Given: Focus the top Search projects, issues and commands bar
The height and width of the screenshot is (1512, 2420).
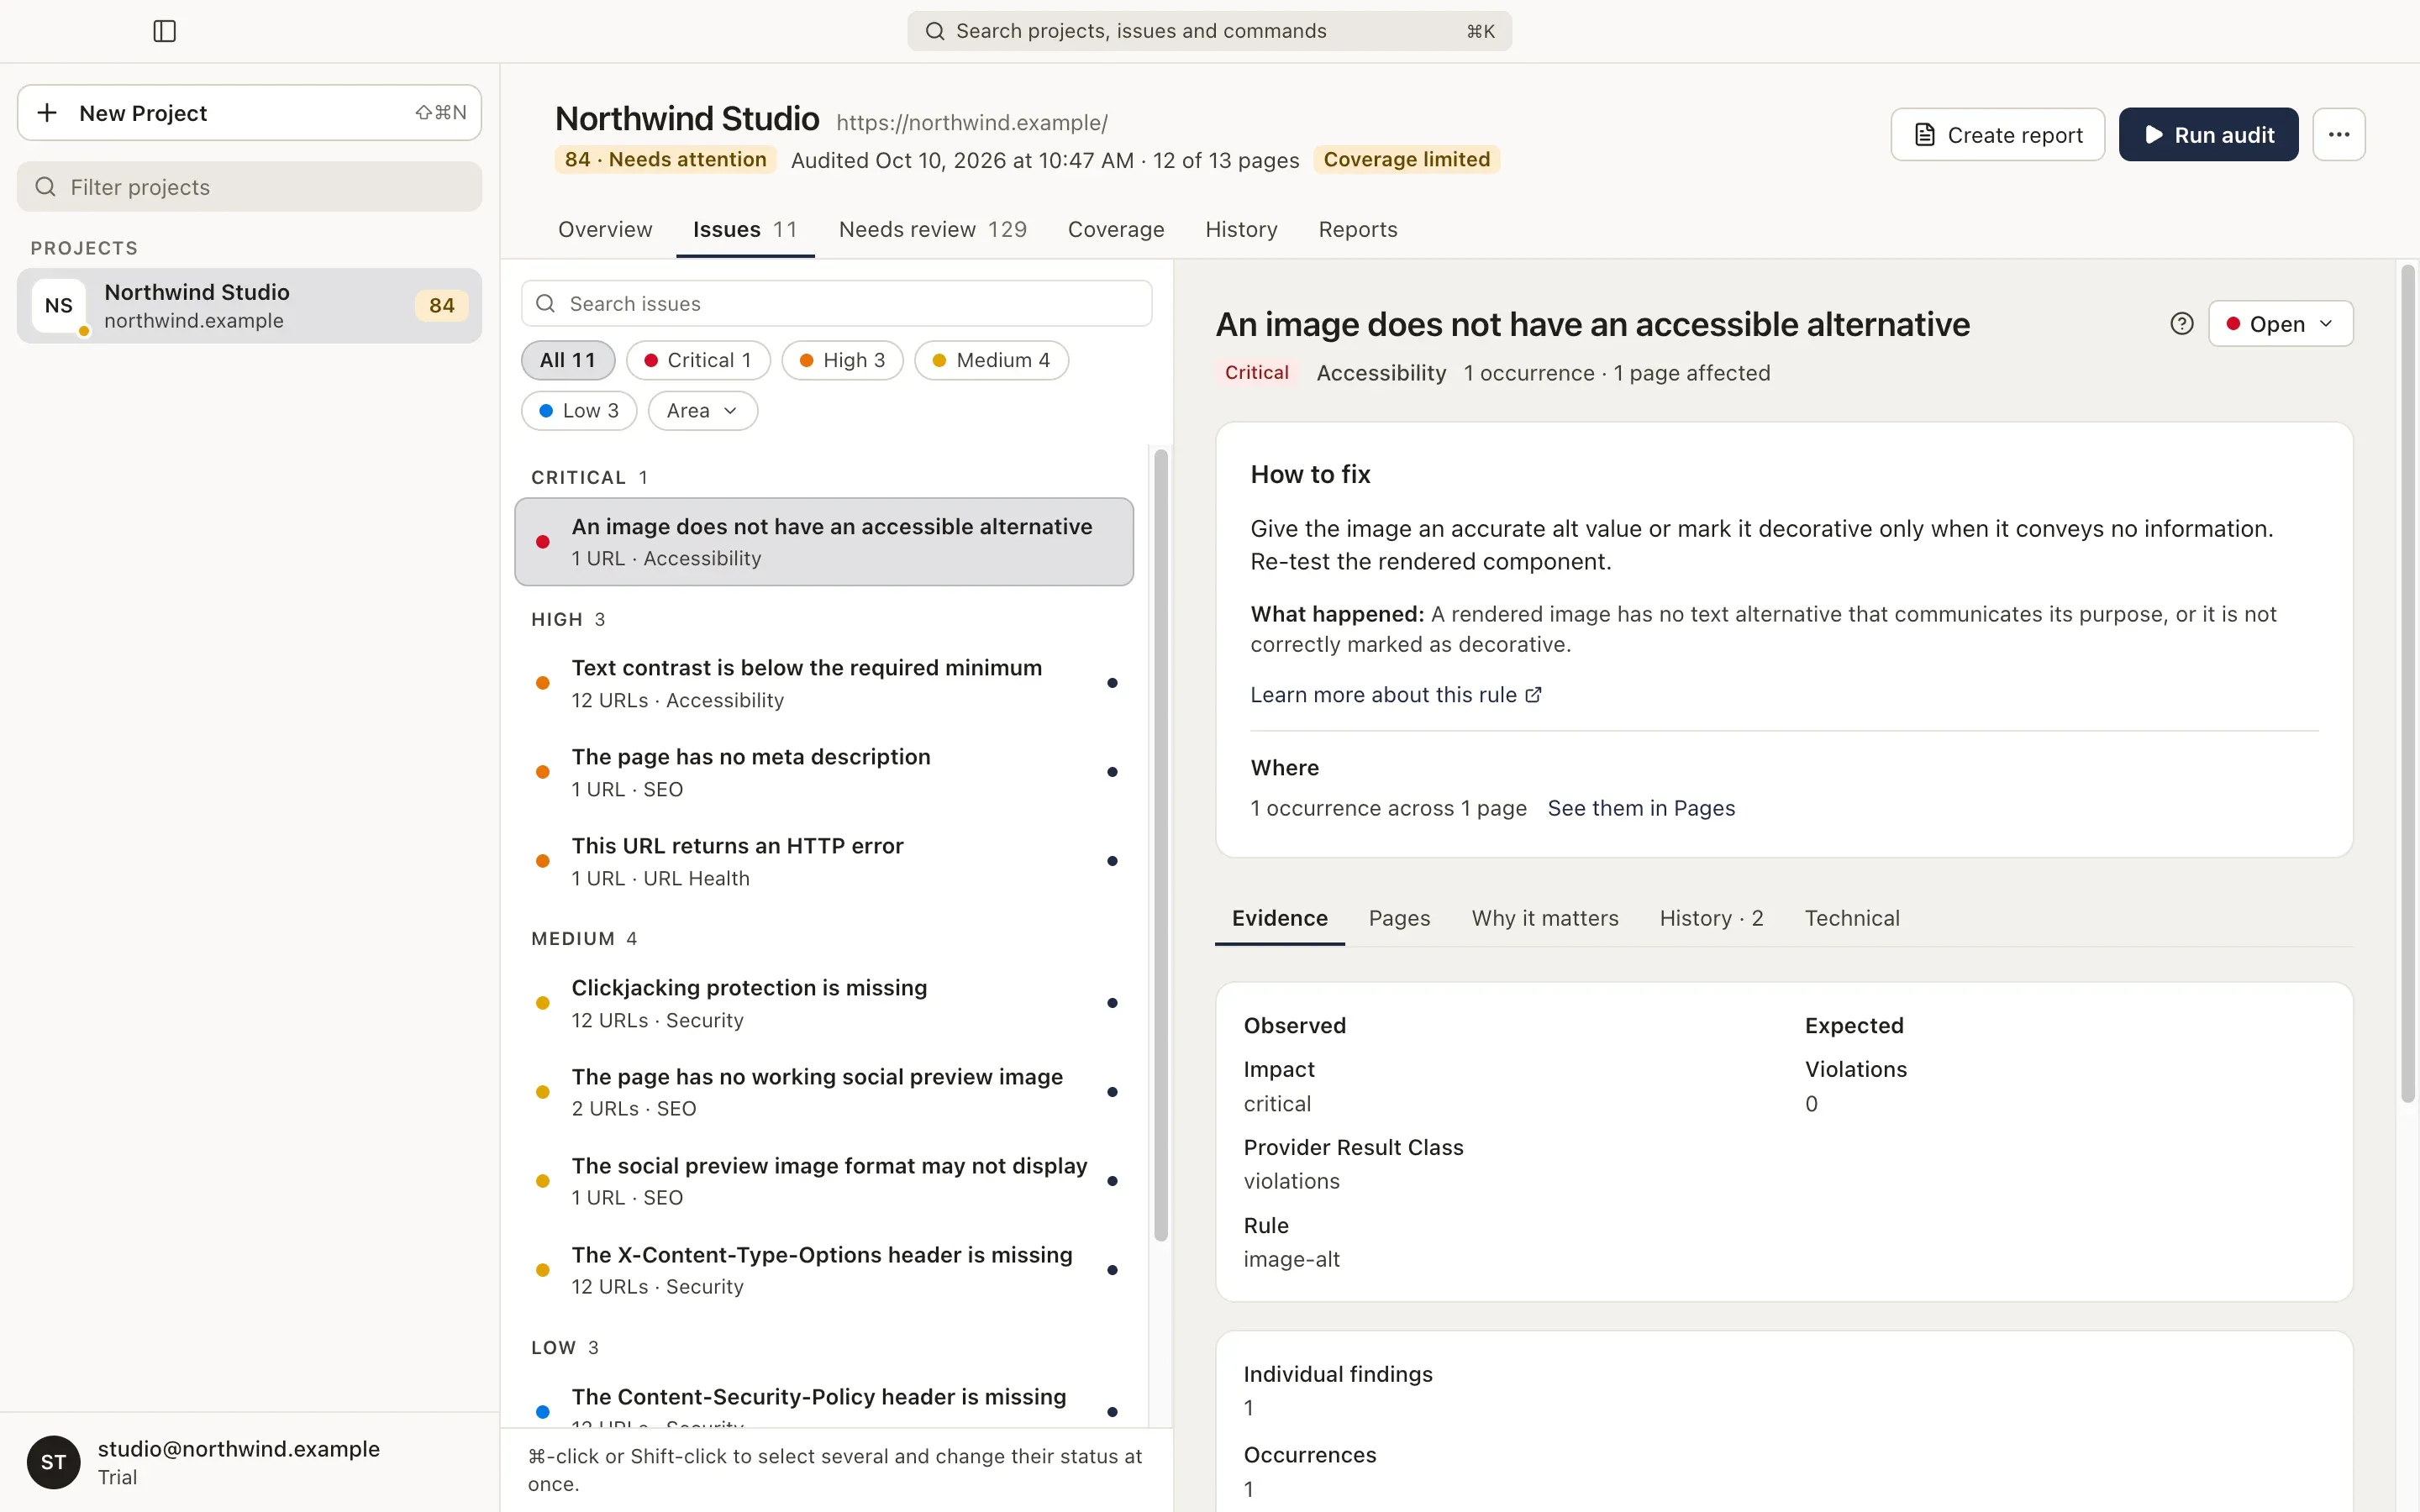Looking at the screenshot, I should (1209, 31).
